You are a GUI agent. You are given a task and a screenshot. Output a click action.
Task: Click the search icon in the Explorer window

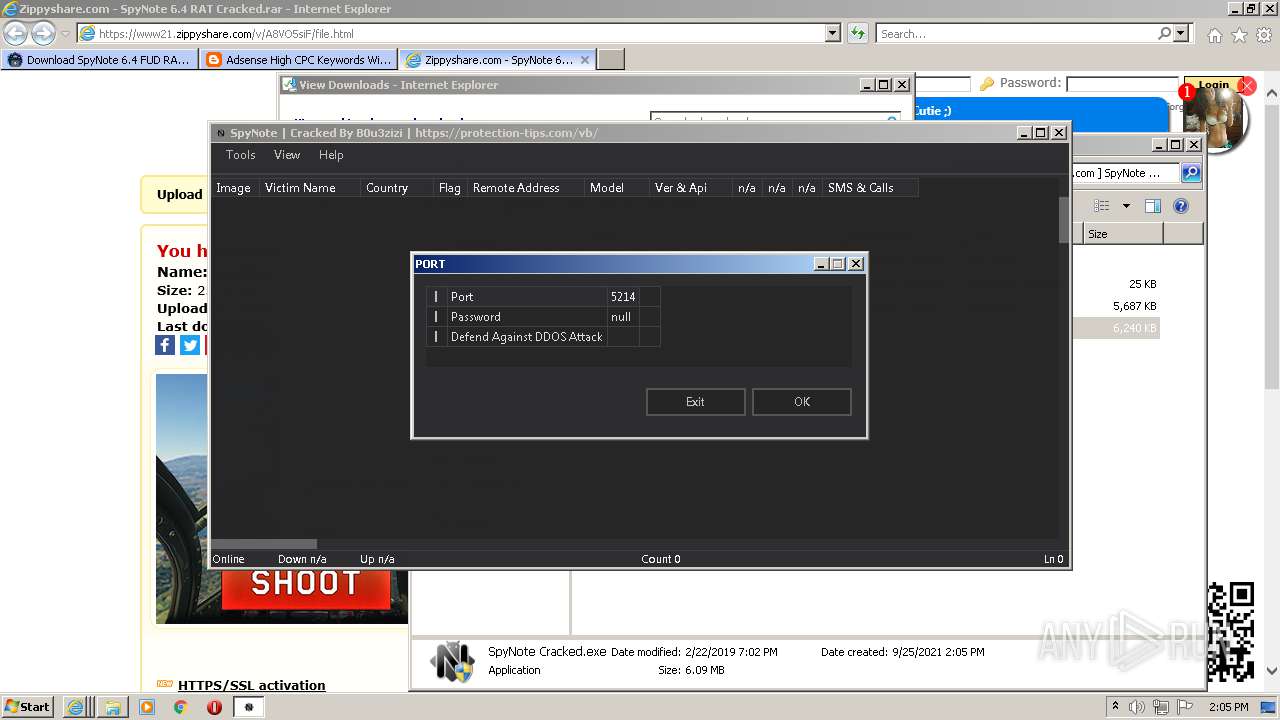1191,173
